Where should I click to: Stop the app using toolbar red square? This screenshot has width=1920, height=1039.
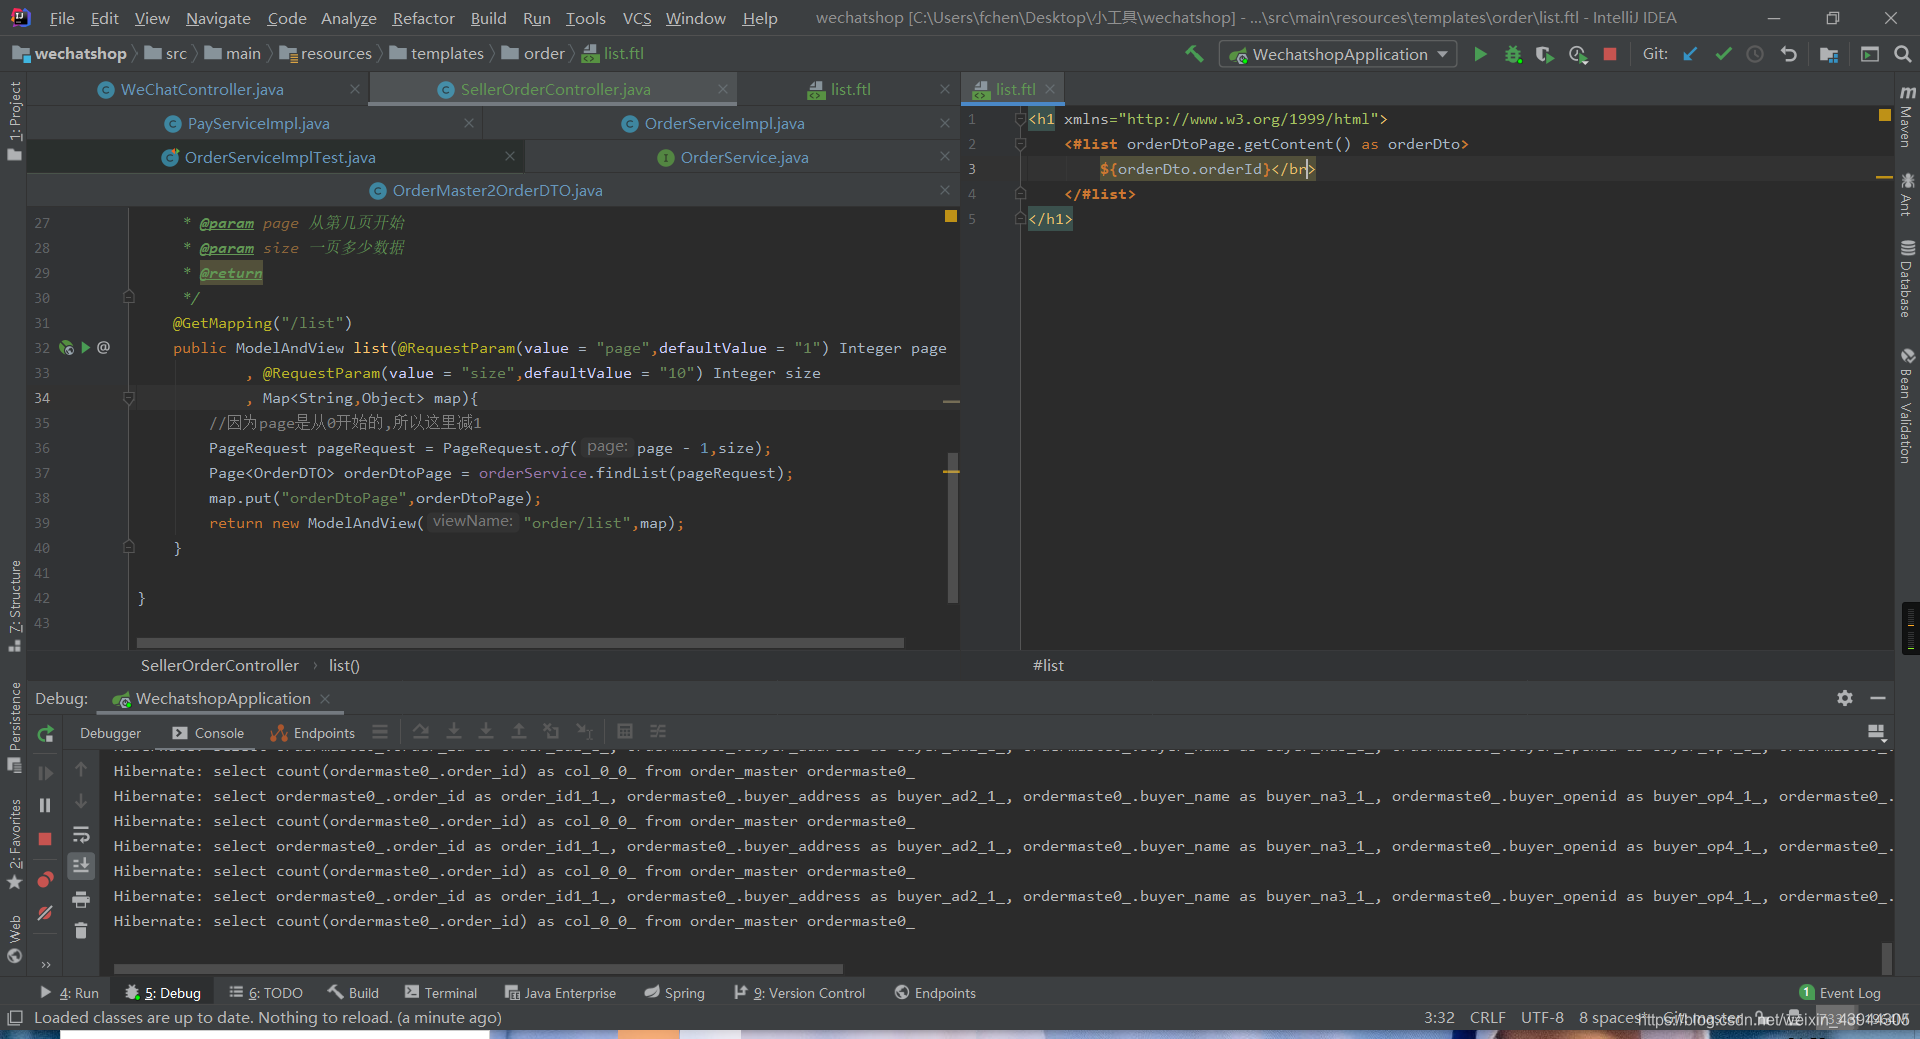coord(1610,54)
